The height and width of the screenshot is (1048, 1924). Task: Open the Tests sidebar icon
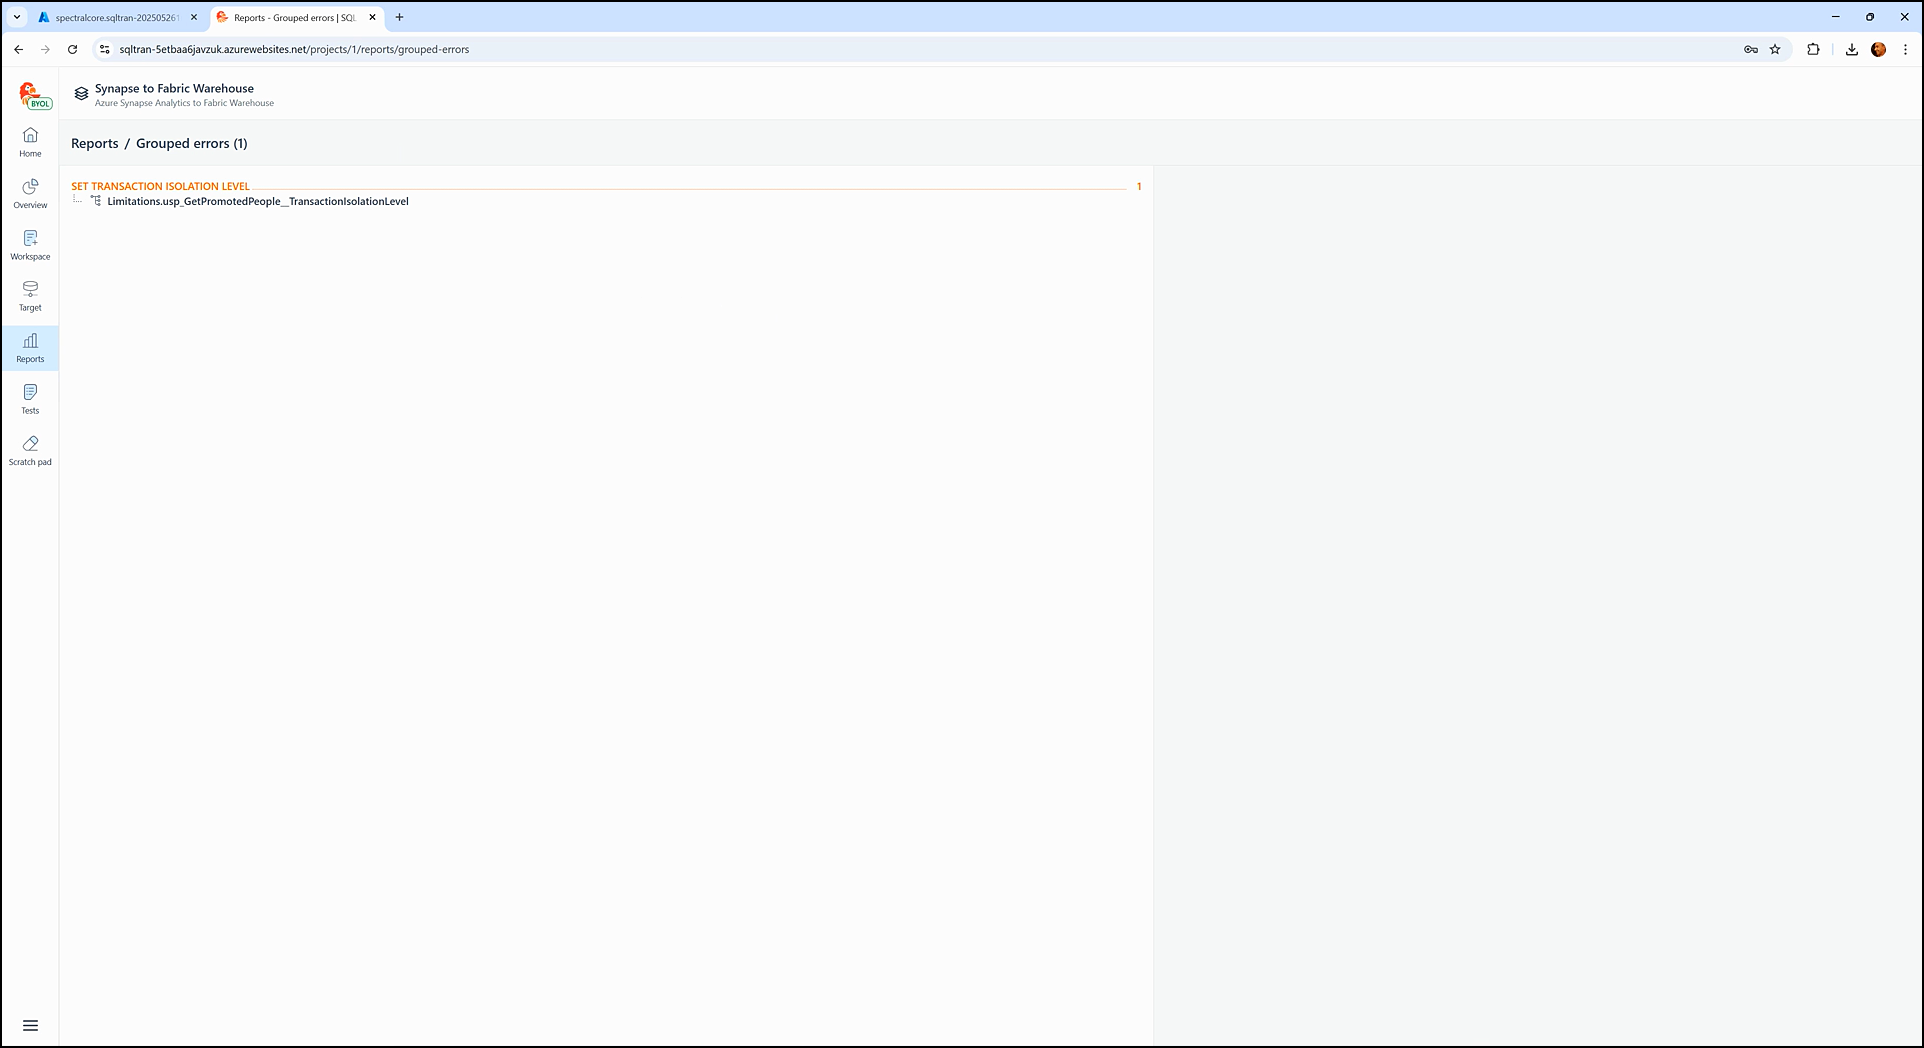point(30,399)
